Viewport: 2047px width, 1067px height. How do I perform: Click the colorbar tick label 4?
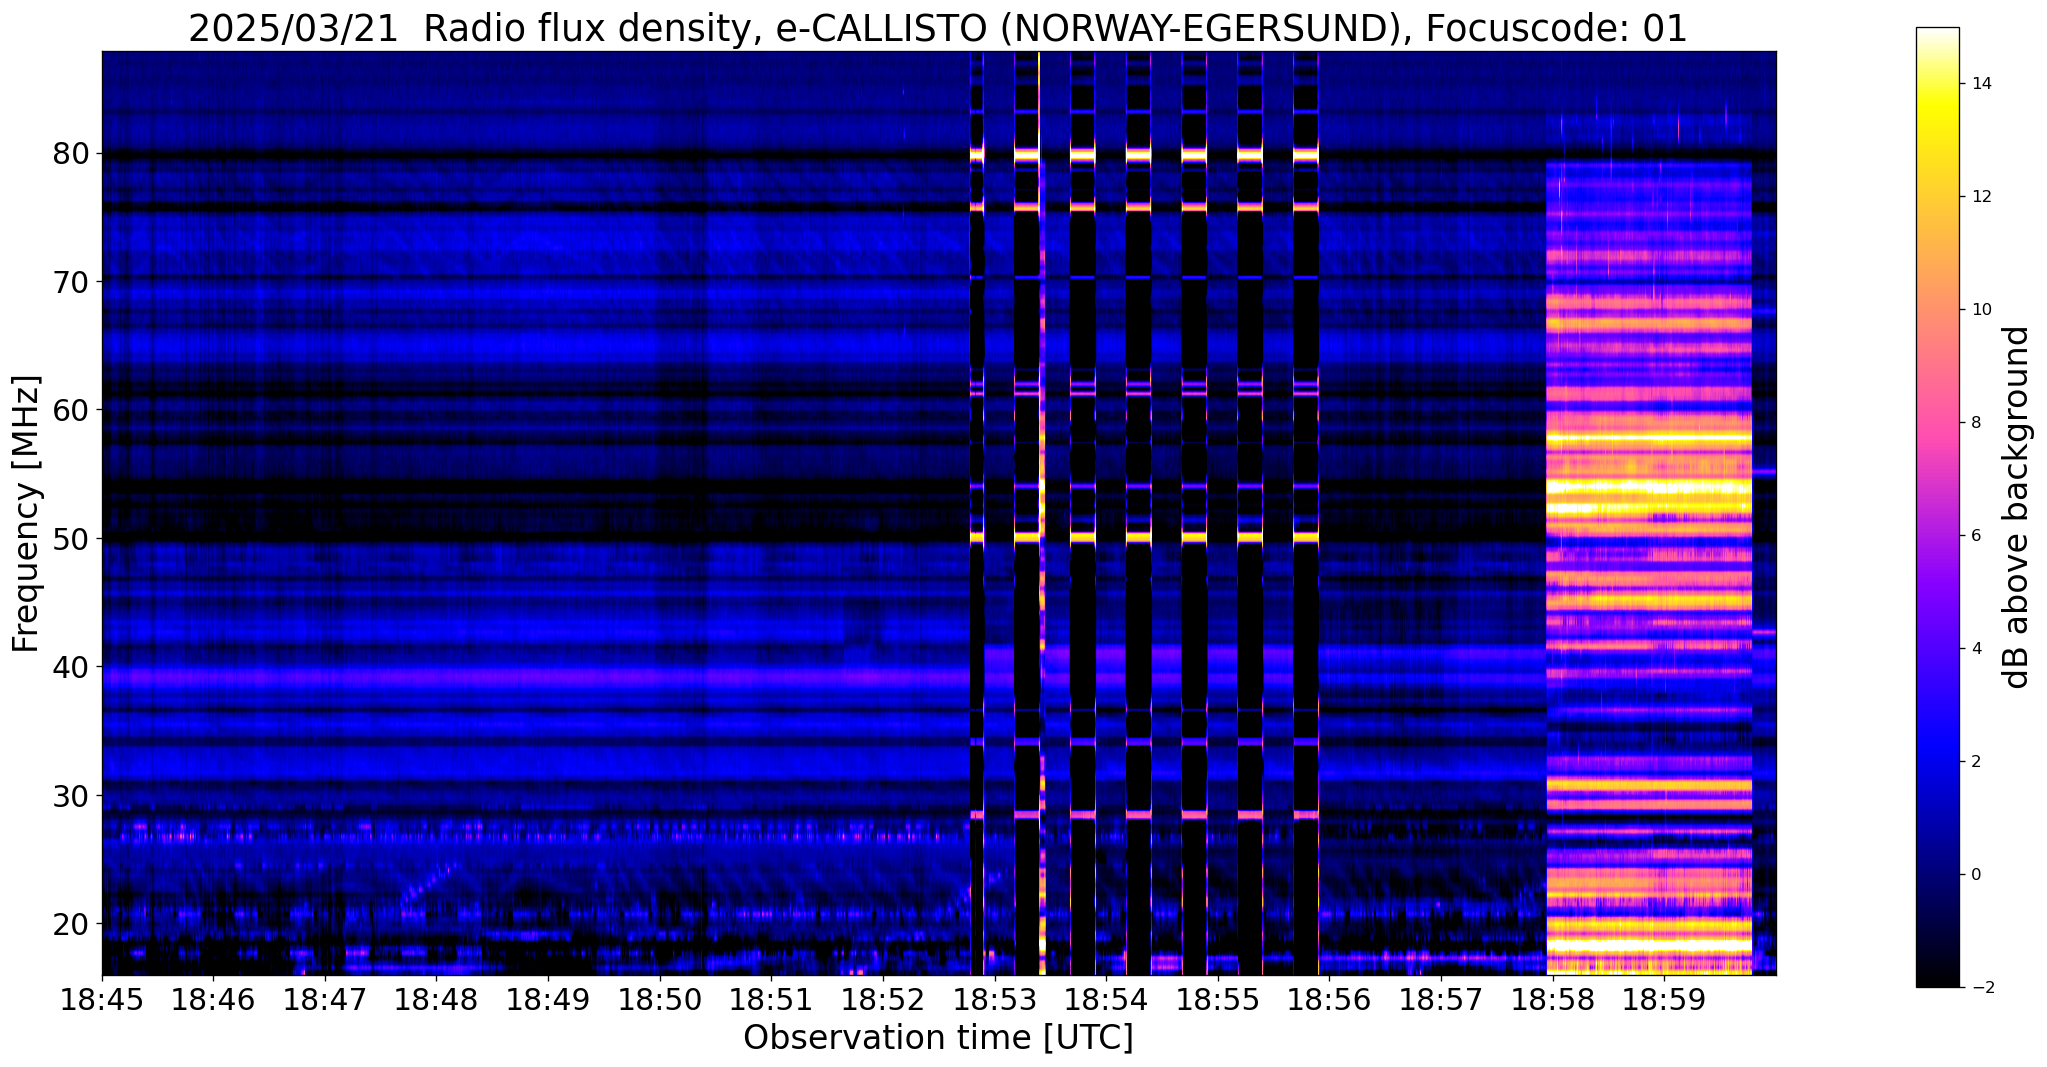[1975, 649]
